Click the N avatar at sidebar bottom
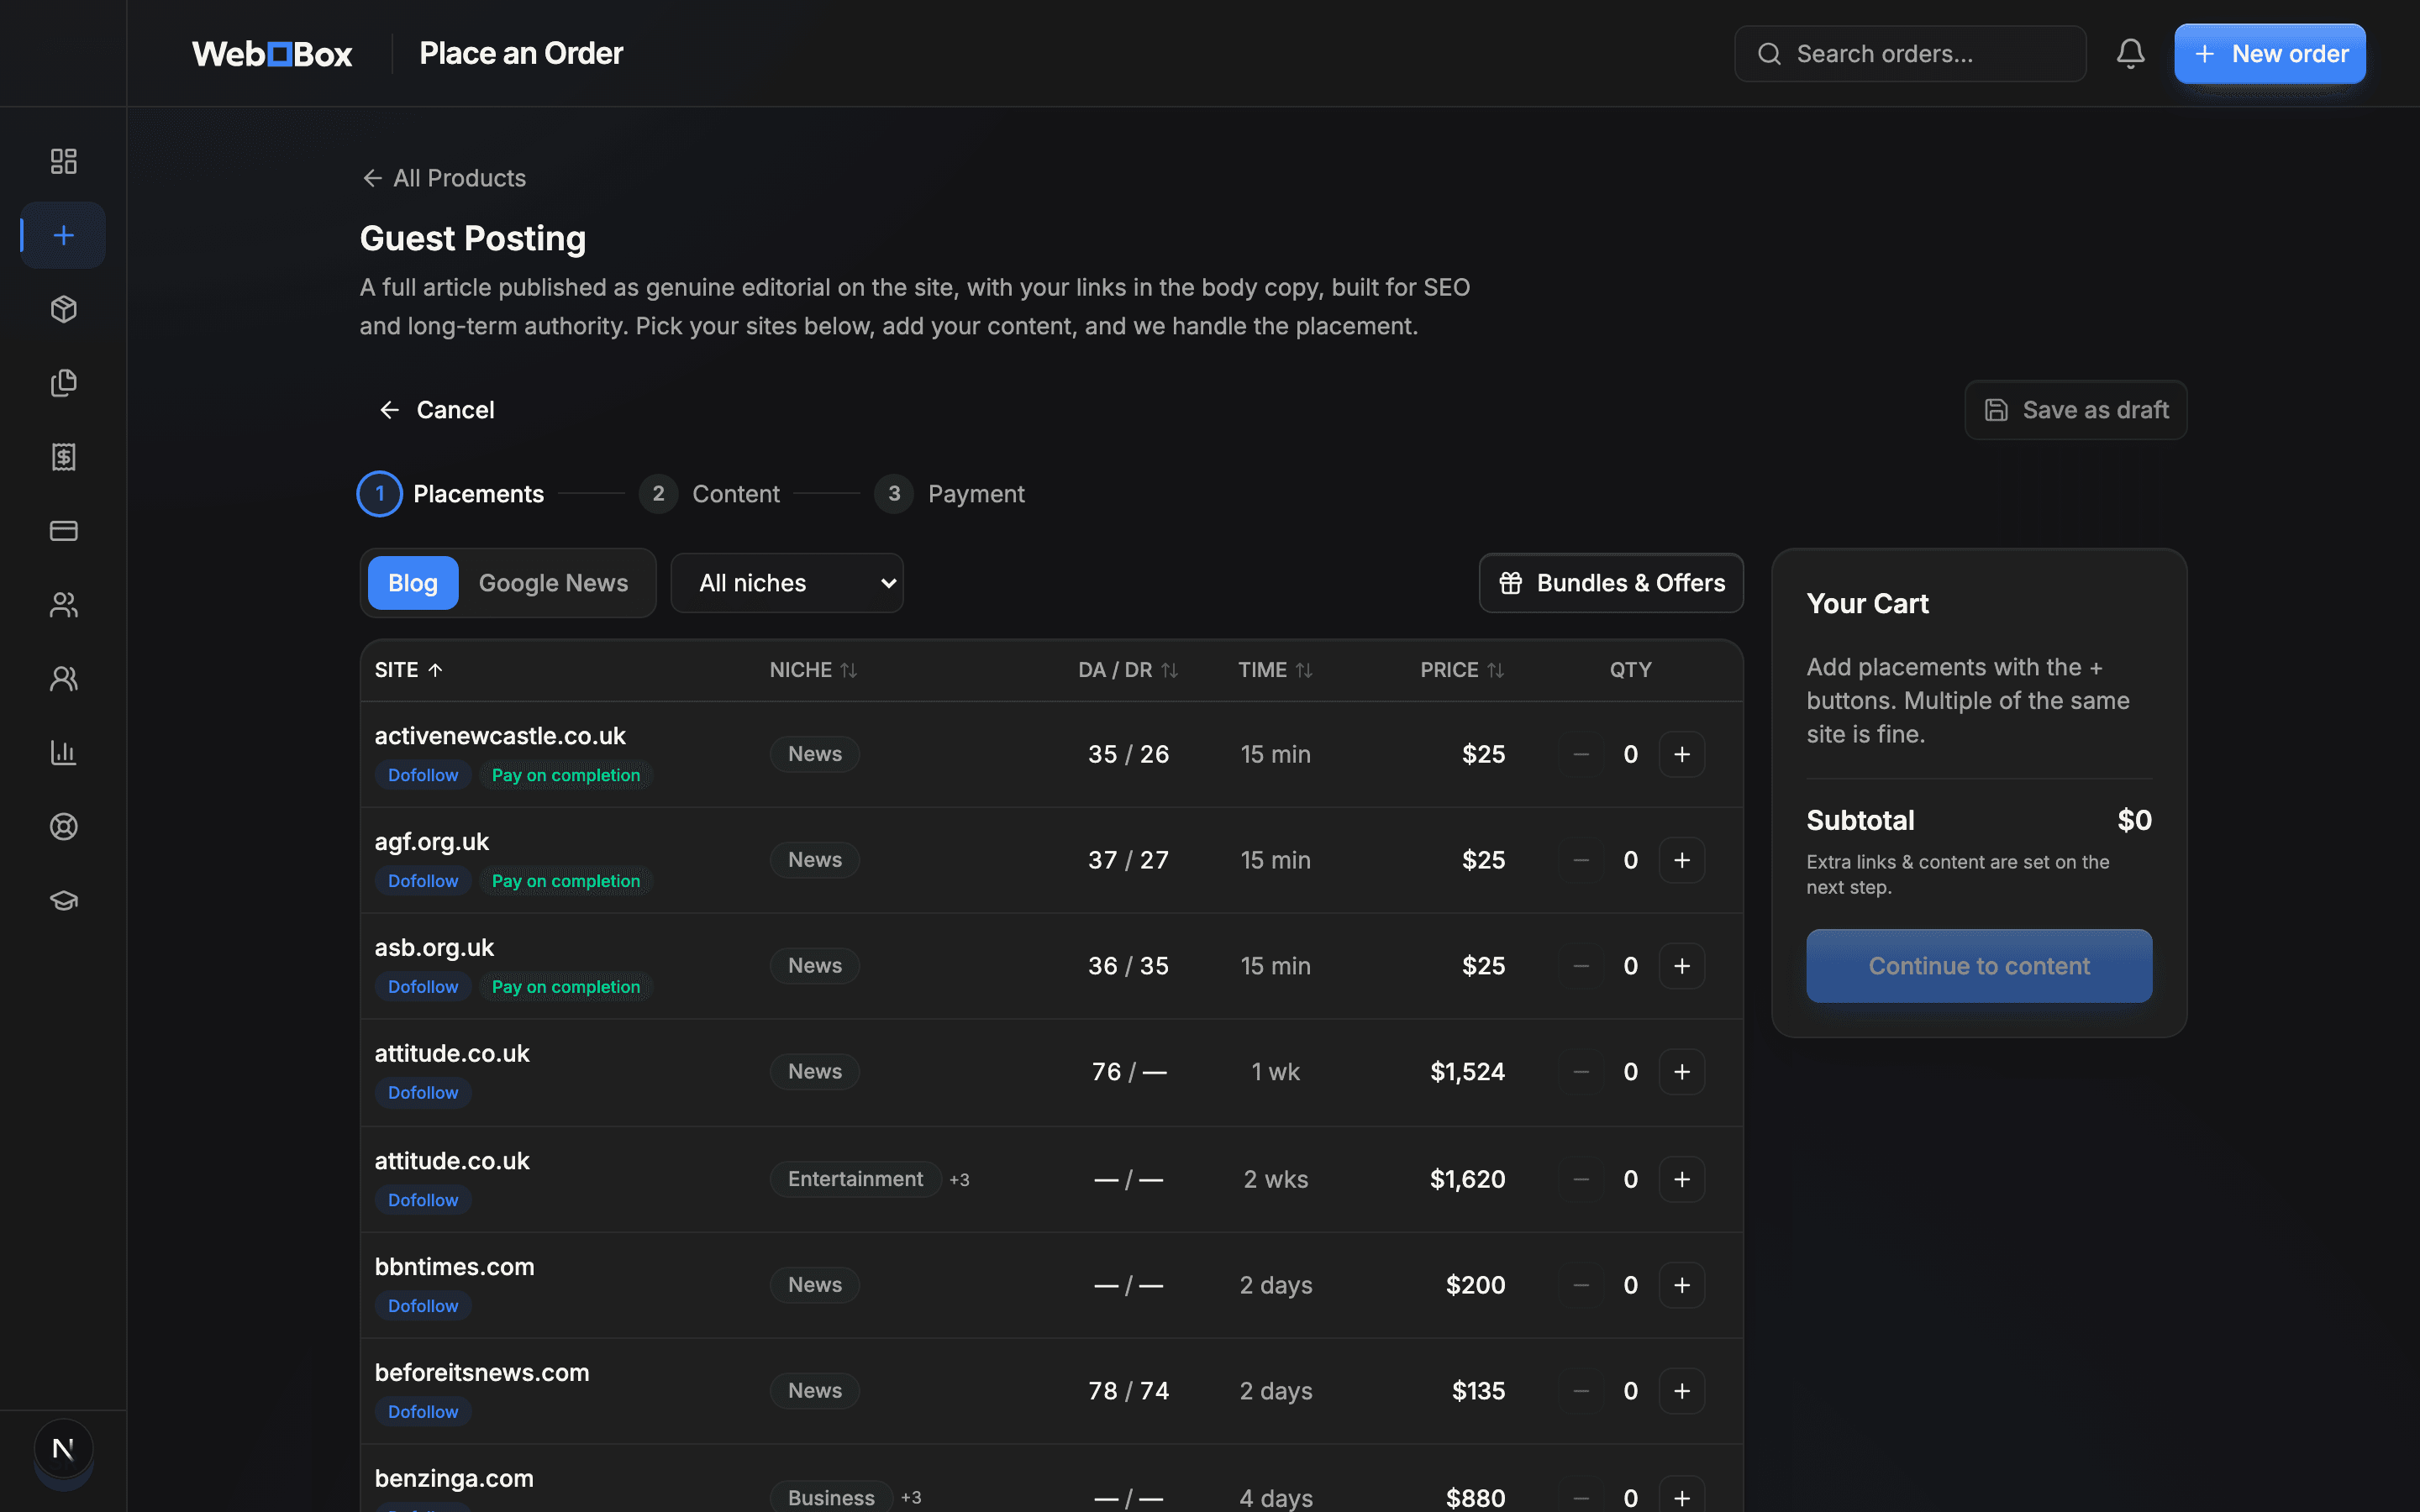Viewport: 2420px width, 1512px height. [63, 1448]
